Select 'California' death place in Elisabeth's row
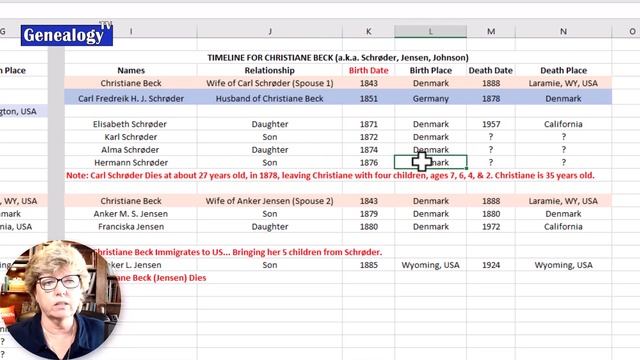The height and width of the screenshot is (360, 640). coord(563,124)
